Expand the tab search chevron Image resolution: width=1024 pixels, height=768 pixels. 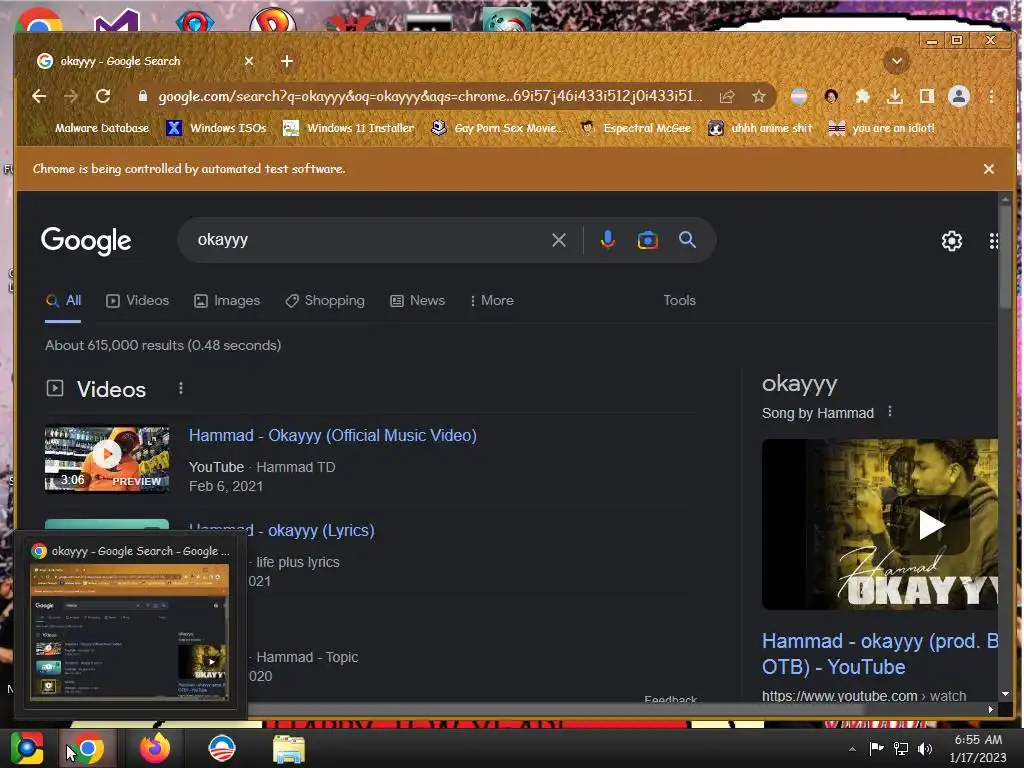(x=897, y=61)
